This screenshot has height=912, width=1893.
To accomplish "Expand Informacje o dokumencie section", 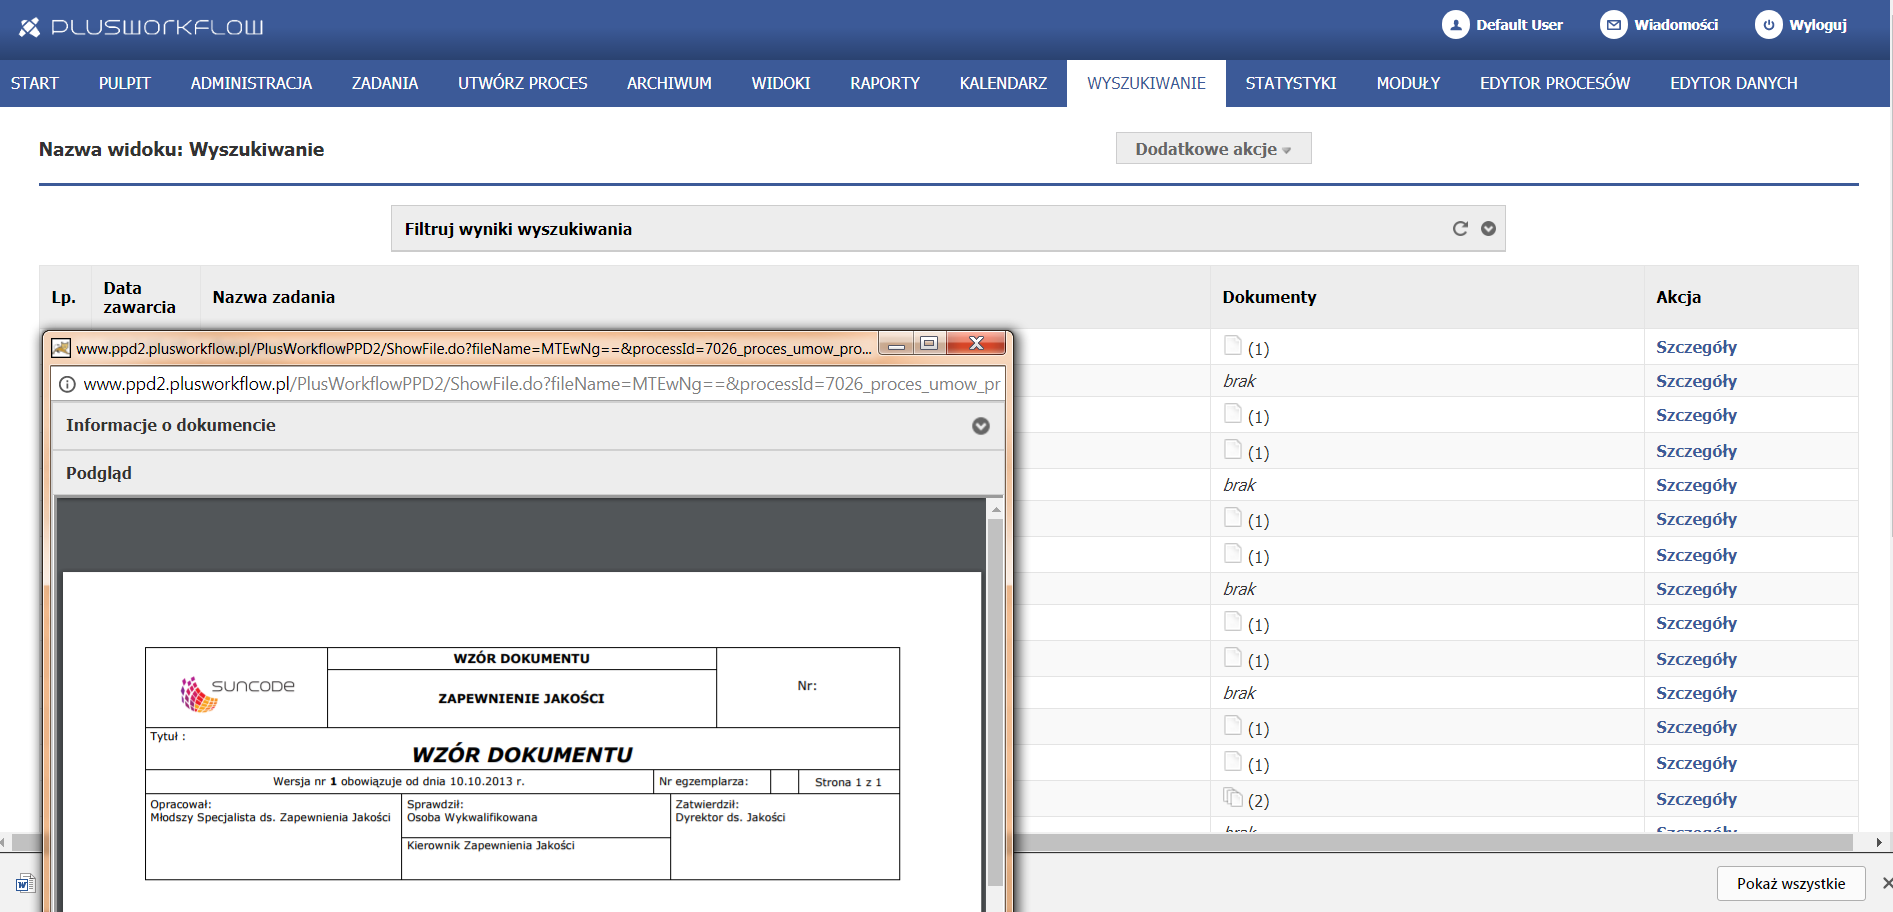I will [980, 426].
